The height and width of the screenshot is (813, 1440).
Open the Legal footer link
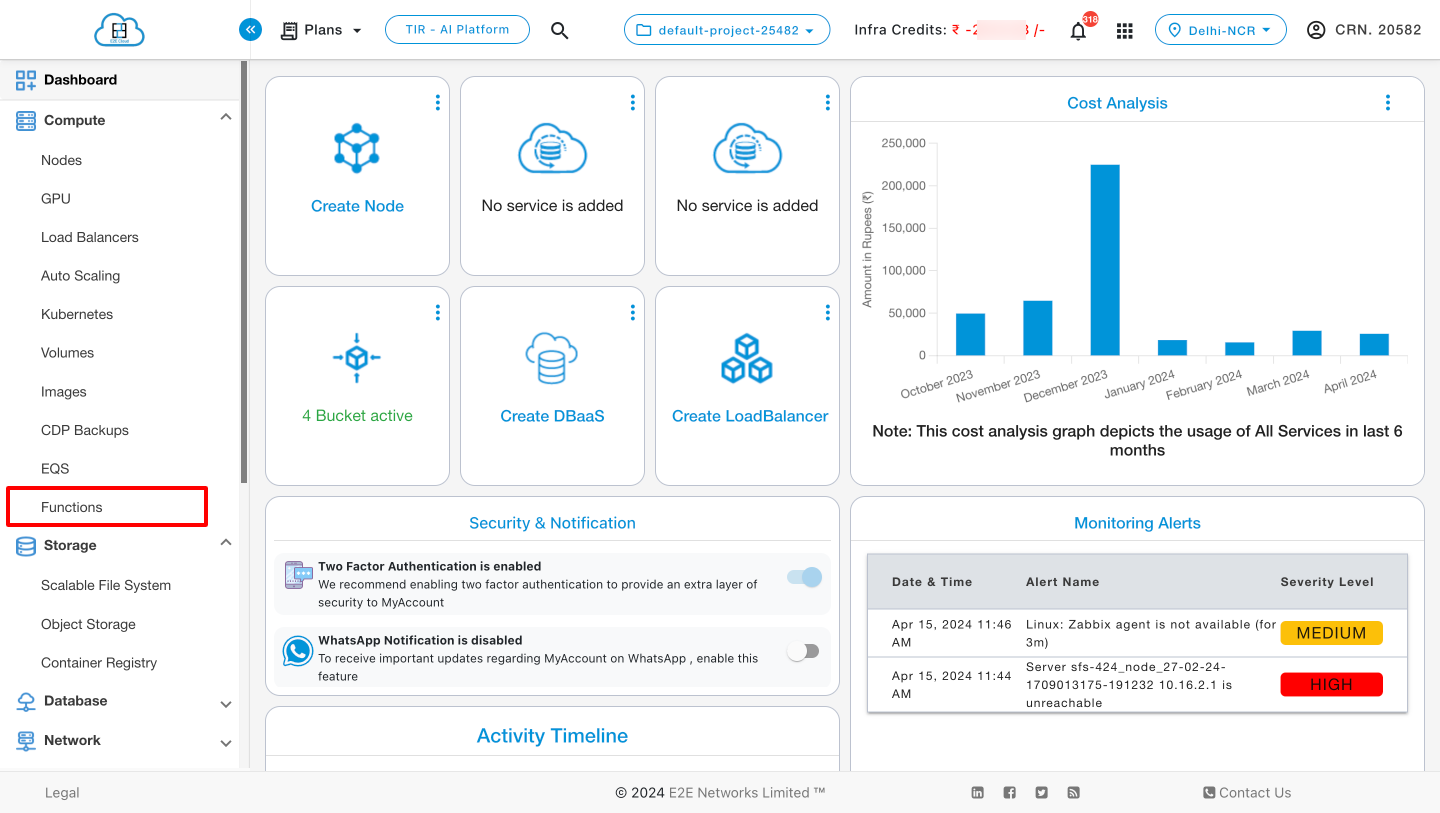(62, 793)
